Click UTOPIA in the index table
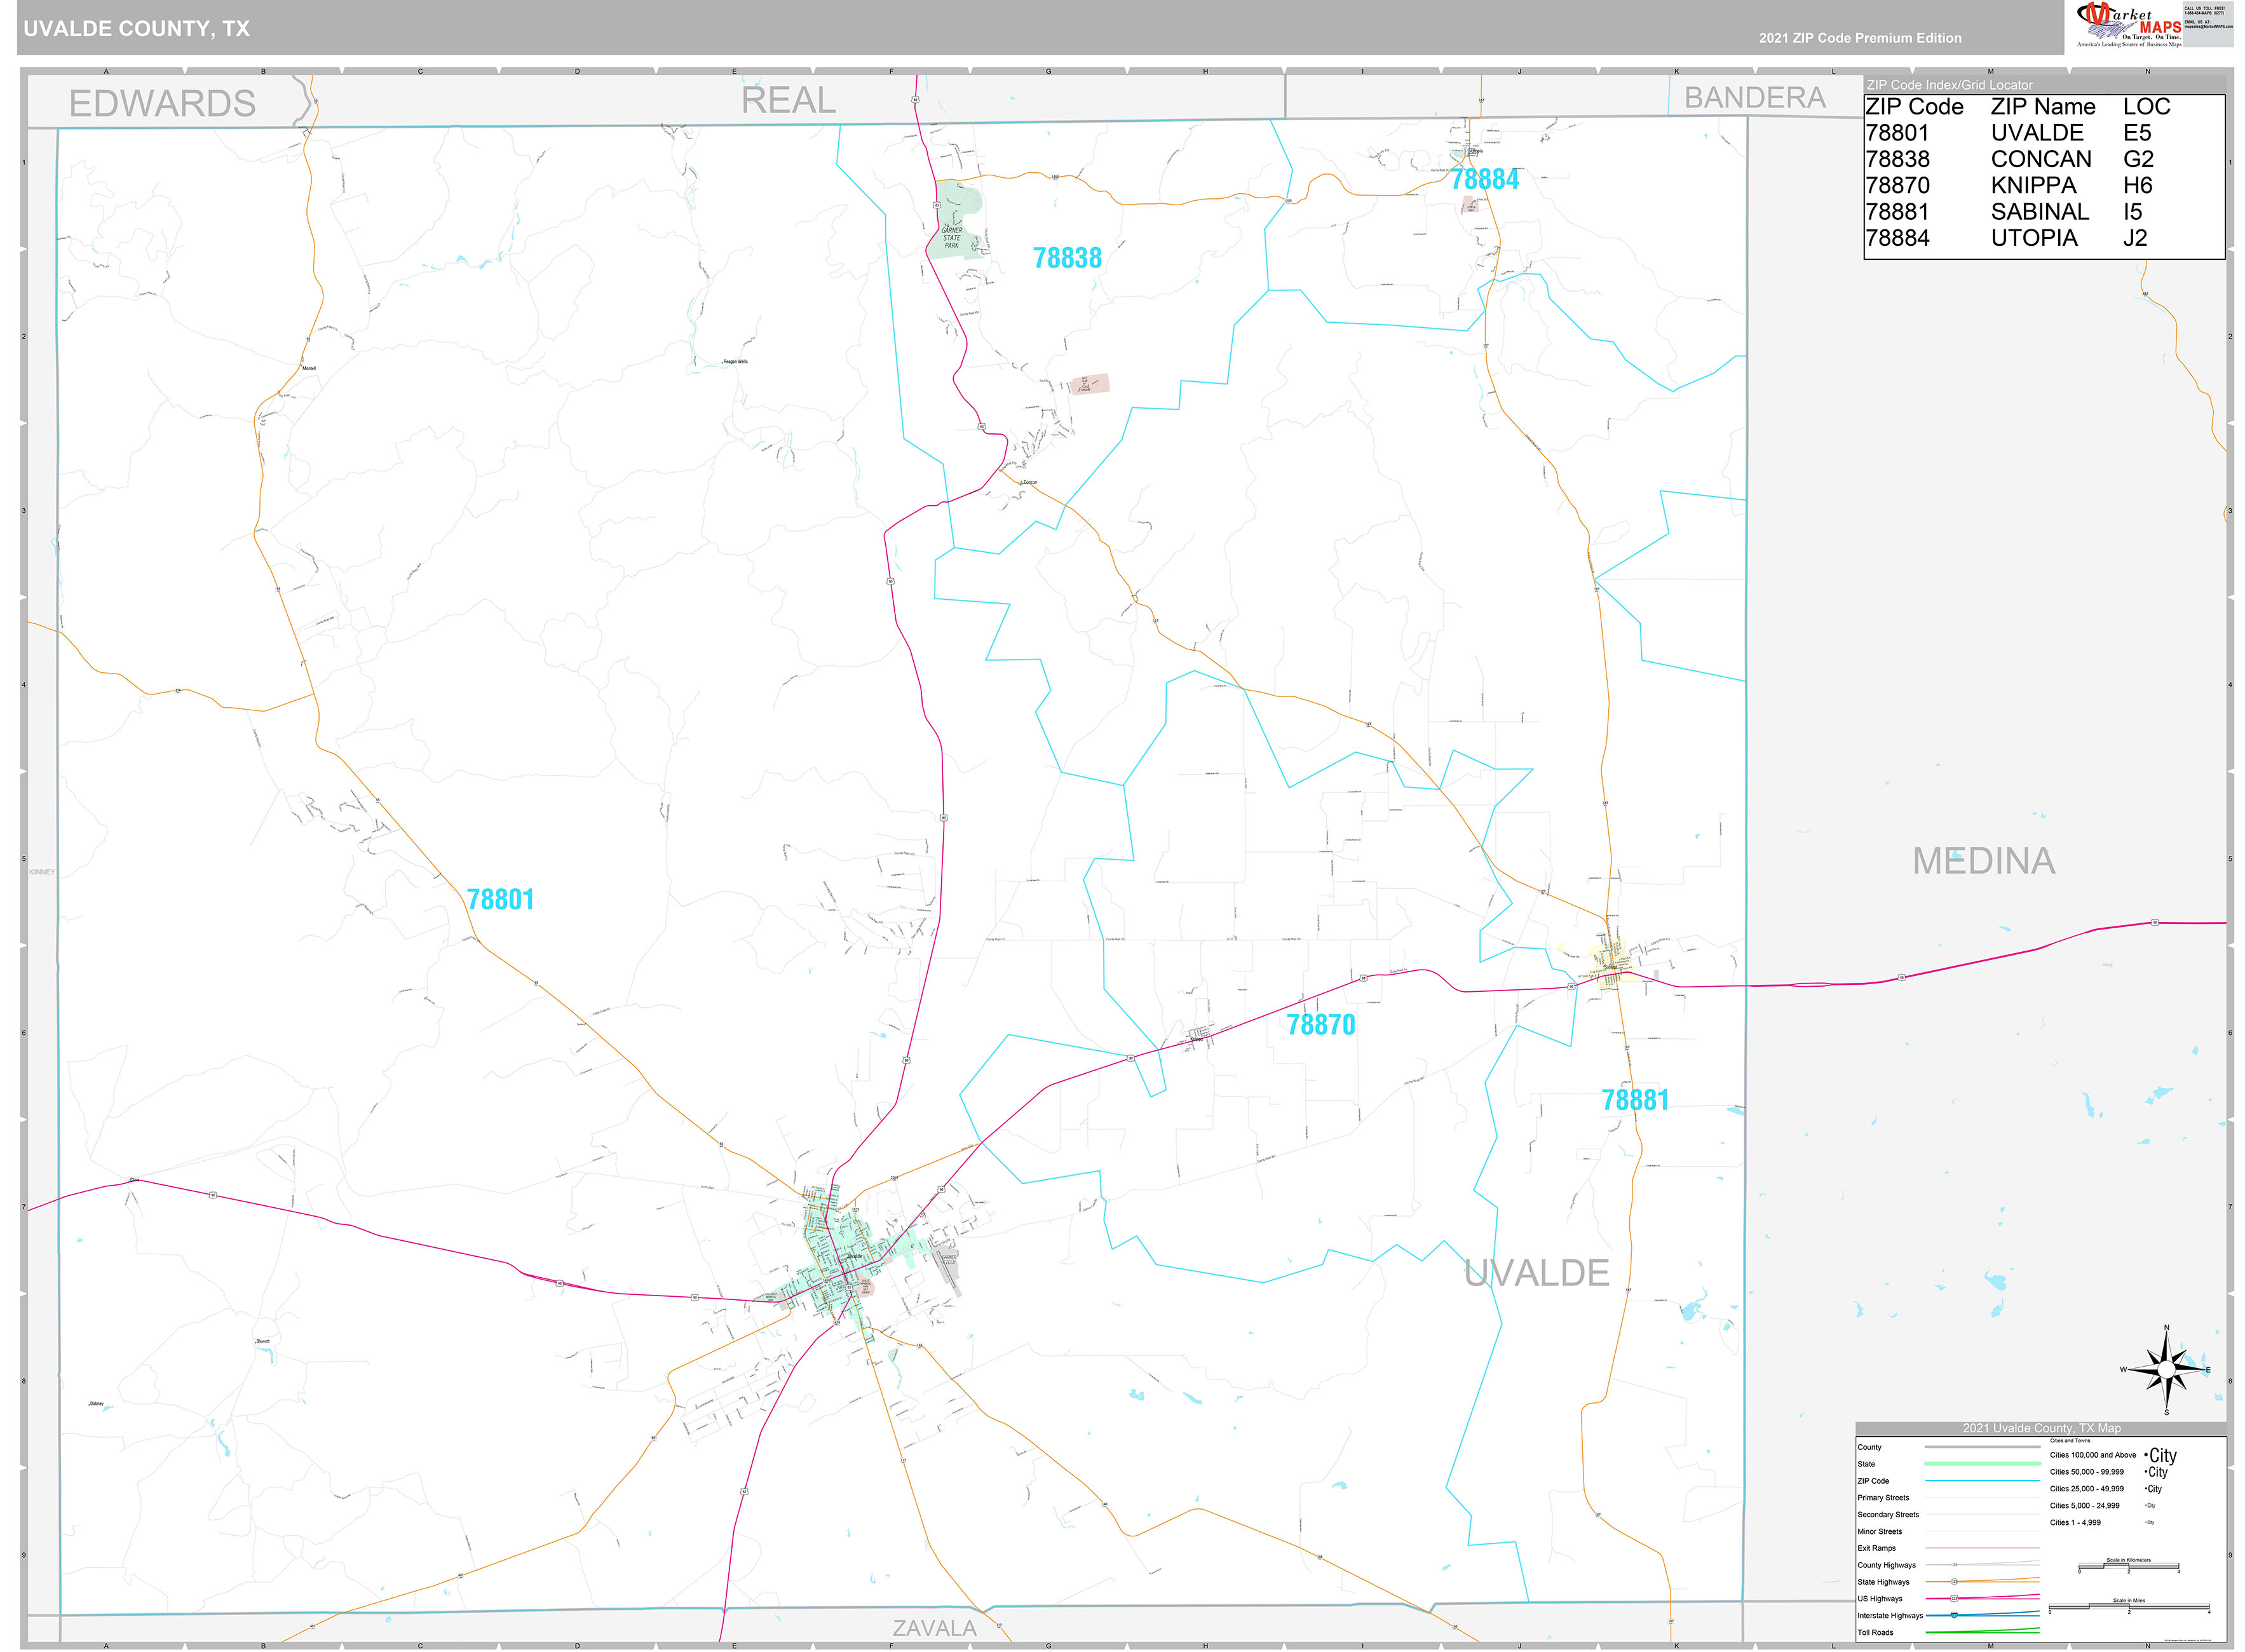2245x1652 pixels. tap(2034, 238)
